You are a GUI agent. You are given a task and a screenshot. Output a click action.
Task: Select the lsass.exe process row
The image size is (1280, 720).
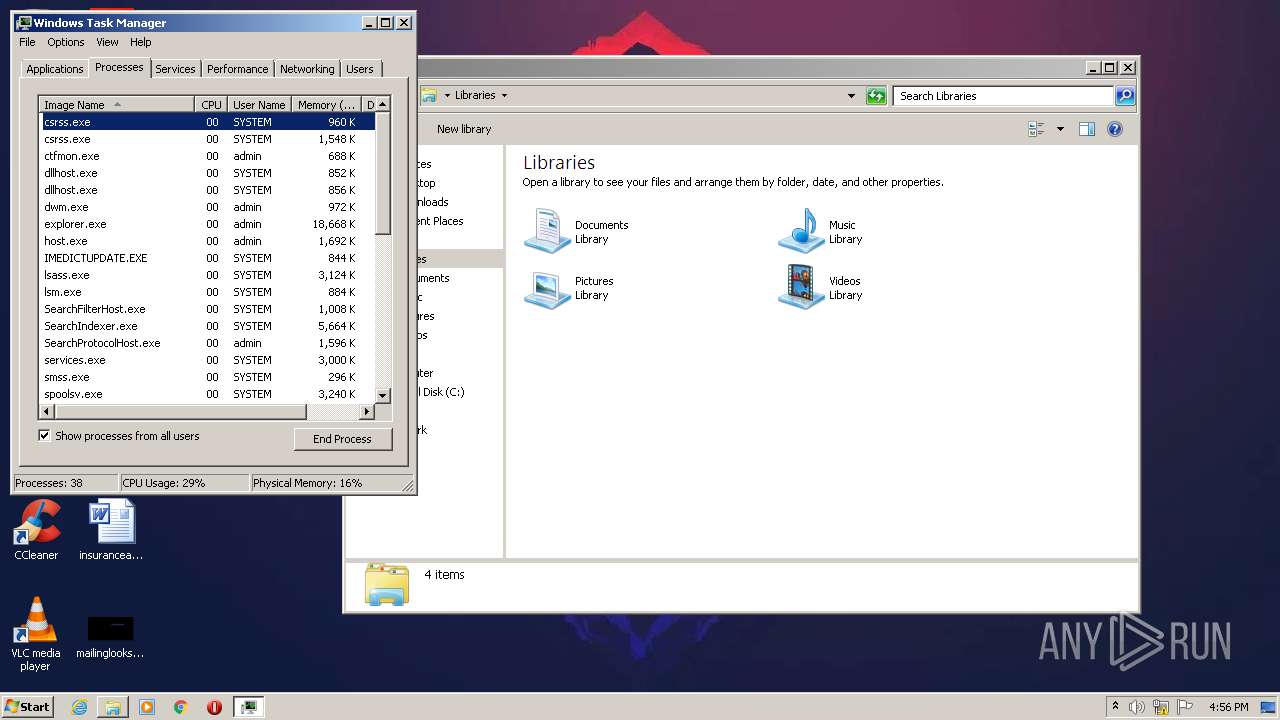pos(207,275)
